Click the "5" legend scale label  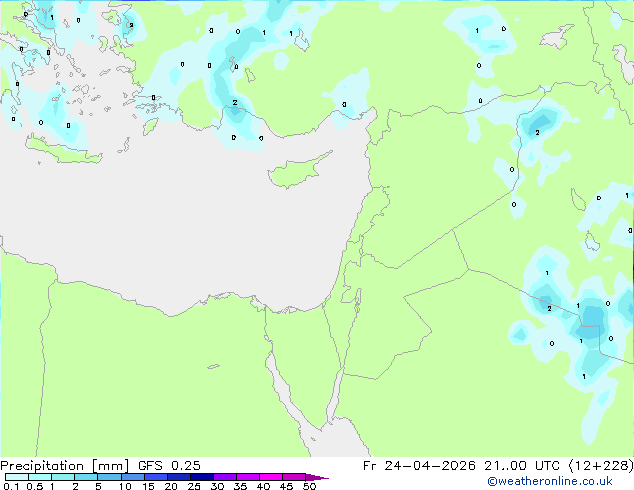click(98, 486)
